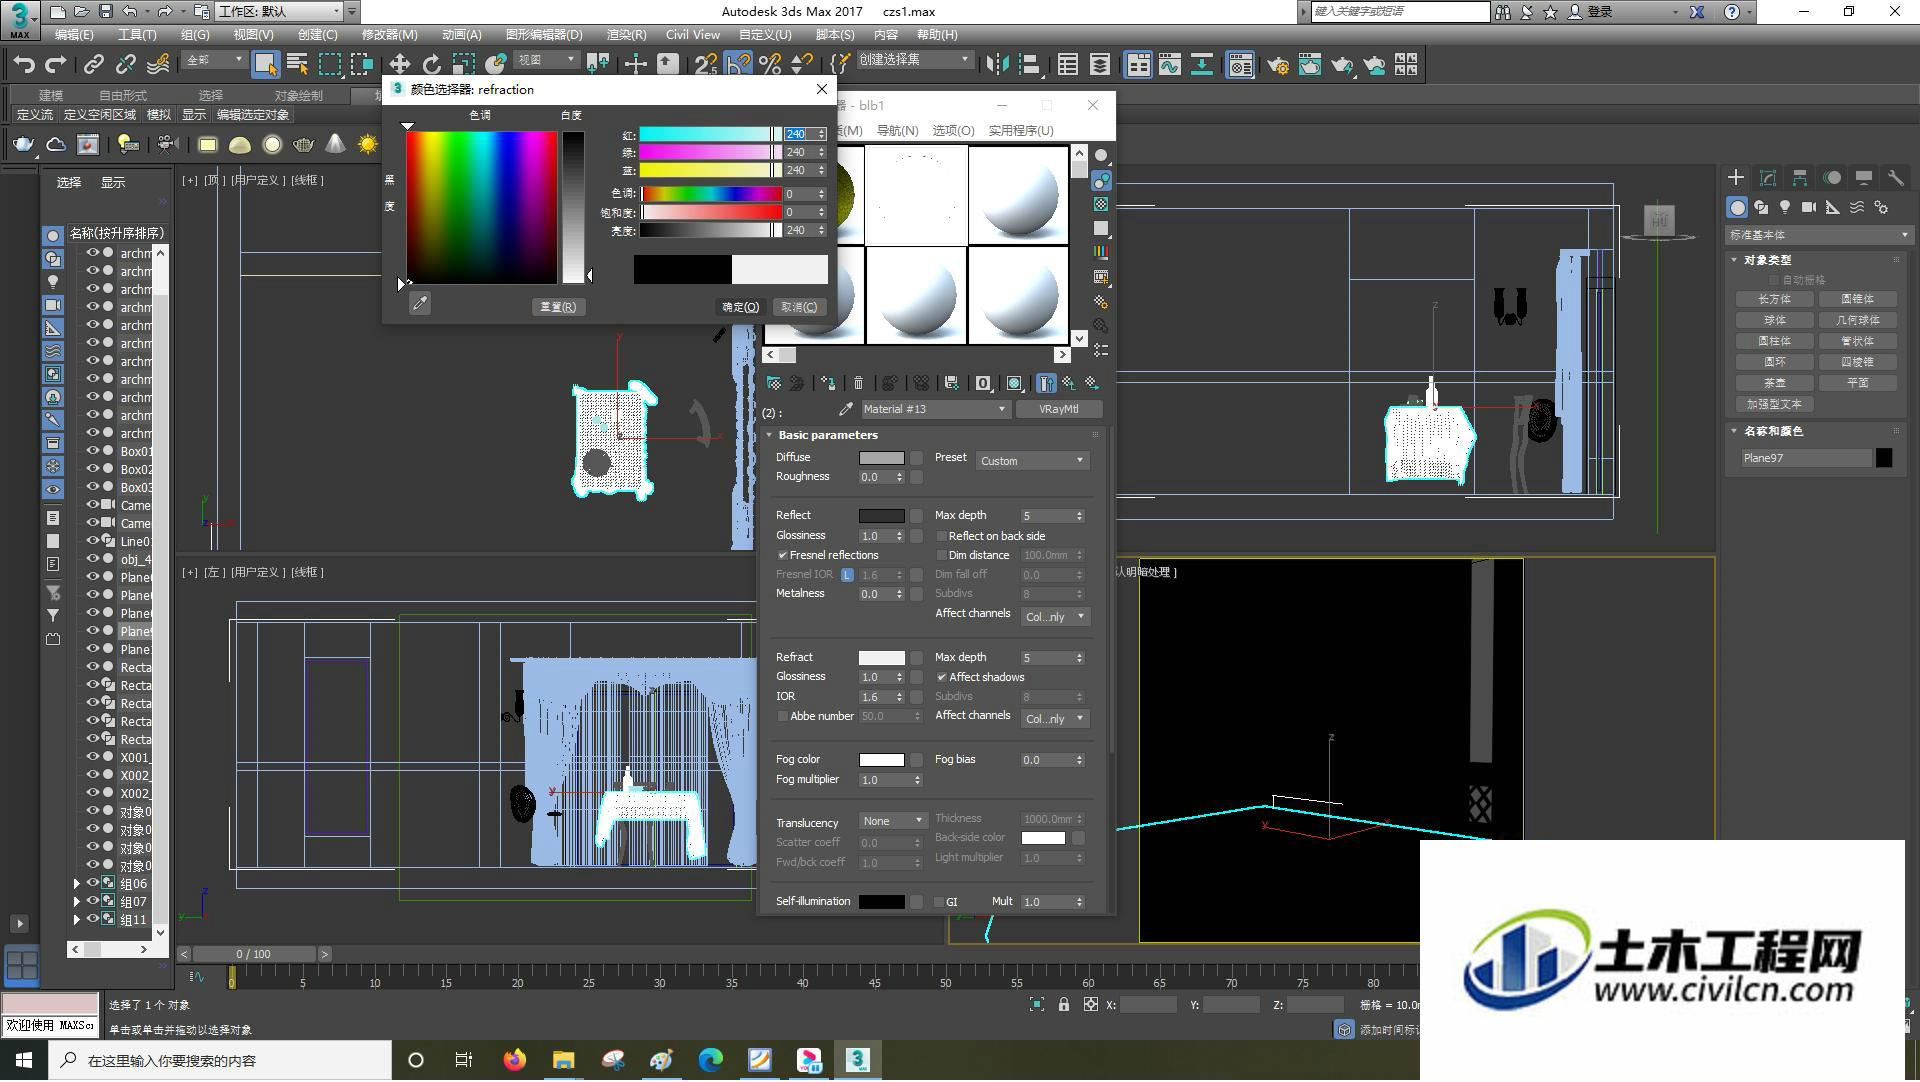Enable the Self-illumination GI checkbox

[939, 902]
